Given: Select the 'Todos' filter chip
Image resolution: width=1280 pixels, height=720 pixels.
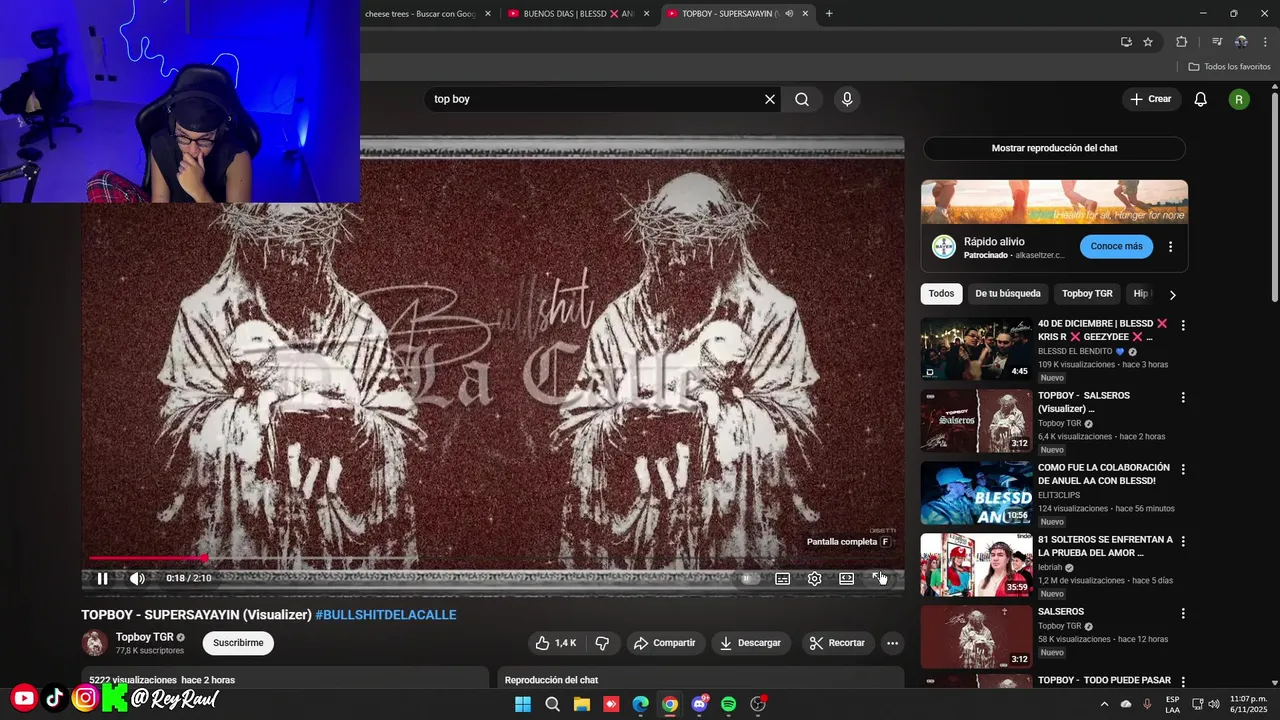Looking at the screenshot, I should point(941,294).
